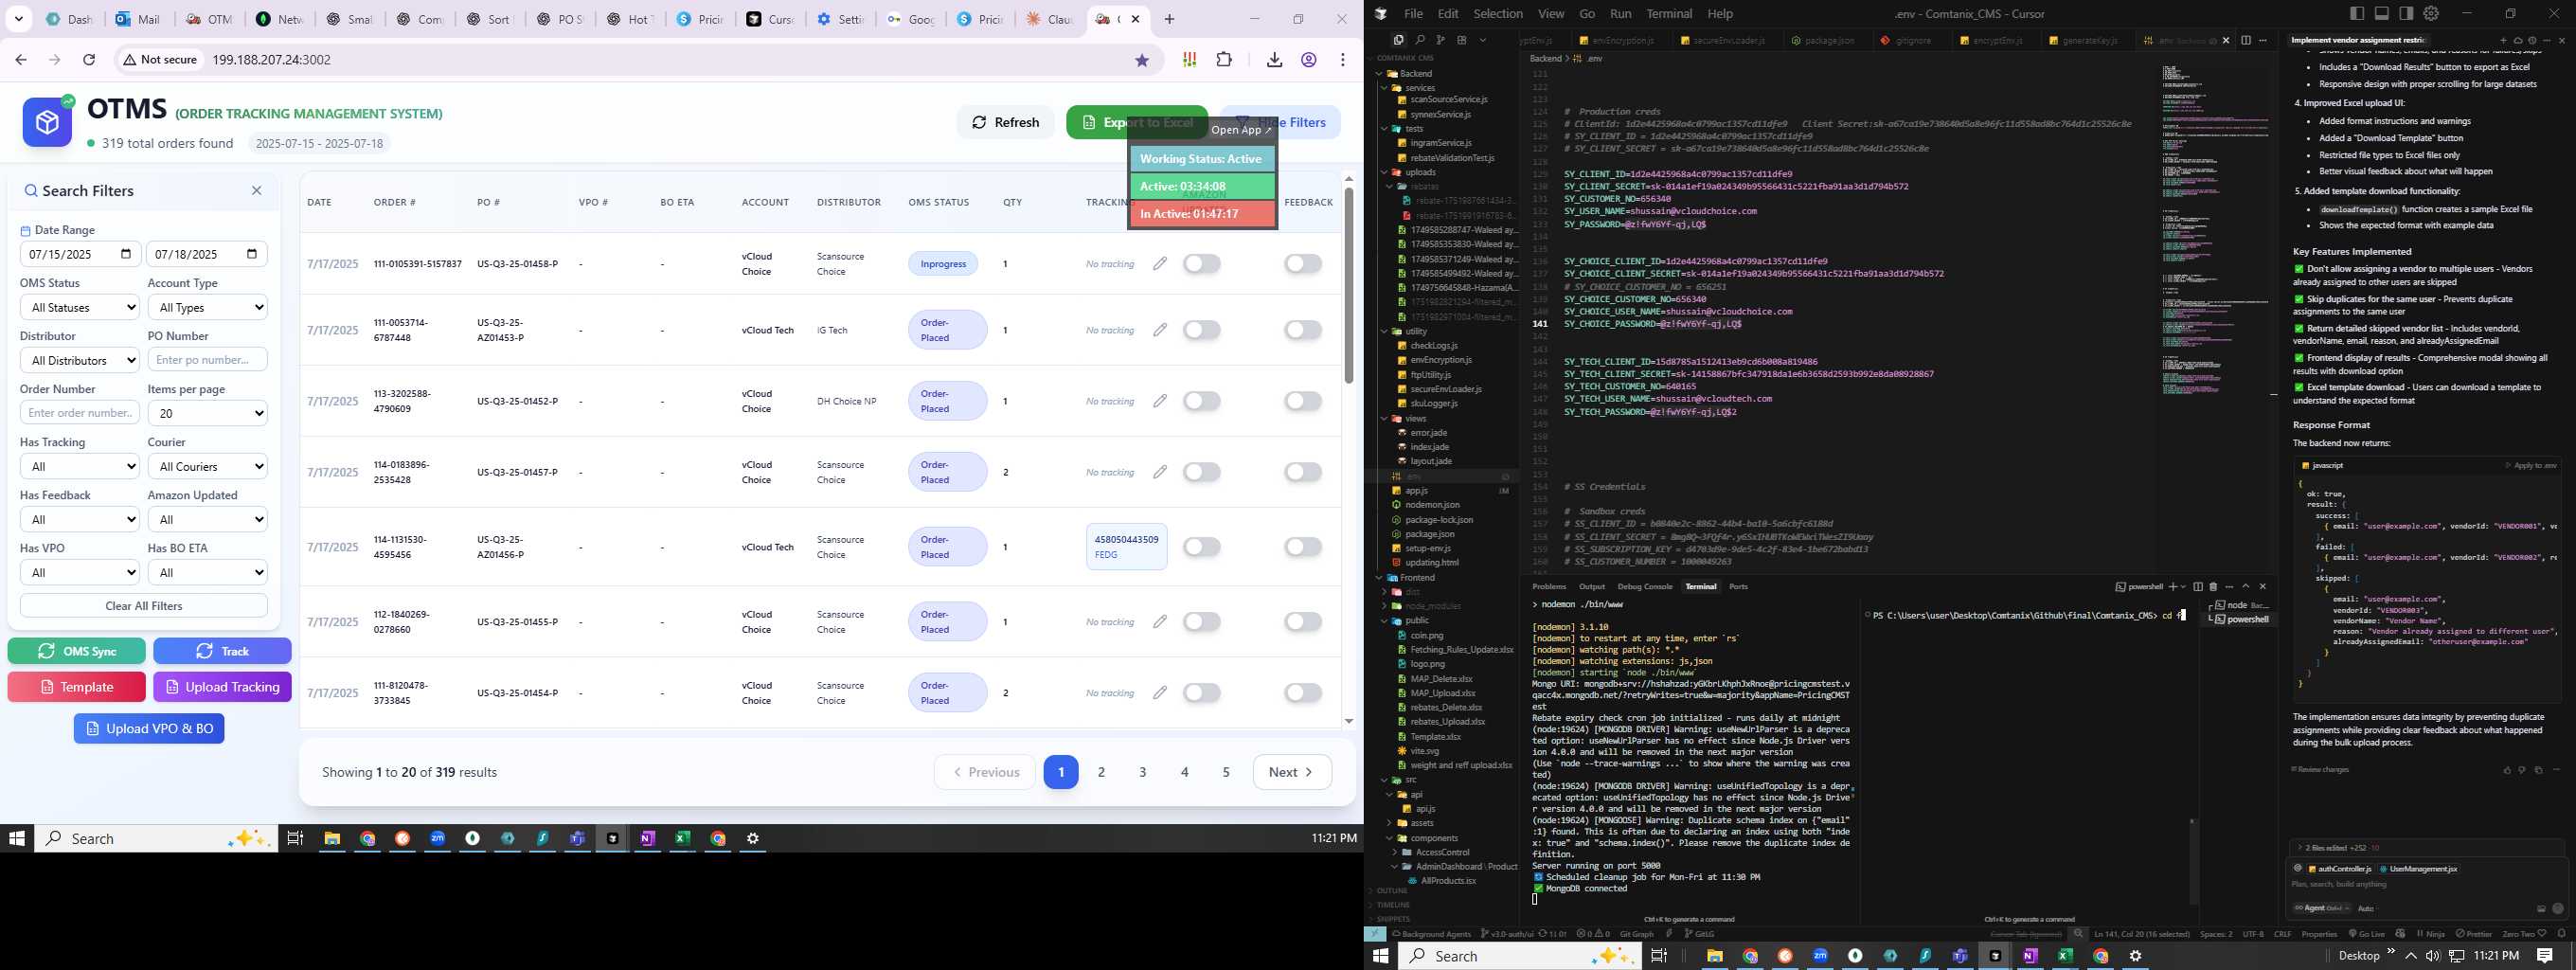Open Chrome downloads icon
This screenshot has width=2576, height=970.
click(x=1274, y=60)
